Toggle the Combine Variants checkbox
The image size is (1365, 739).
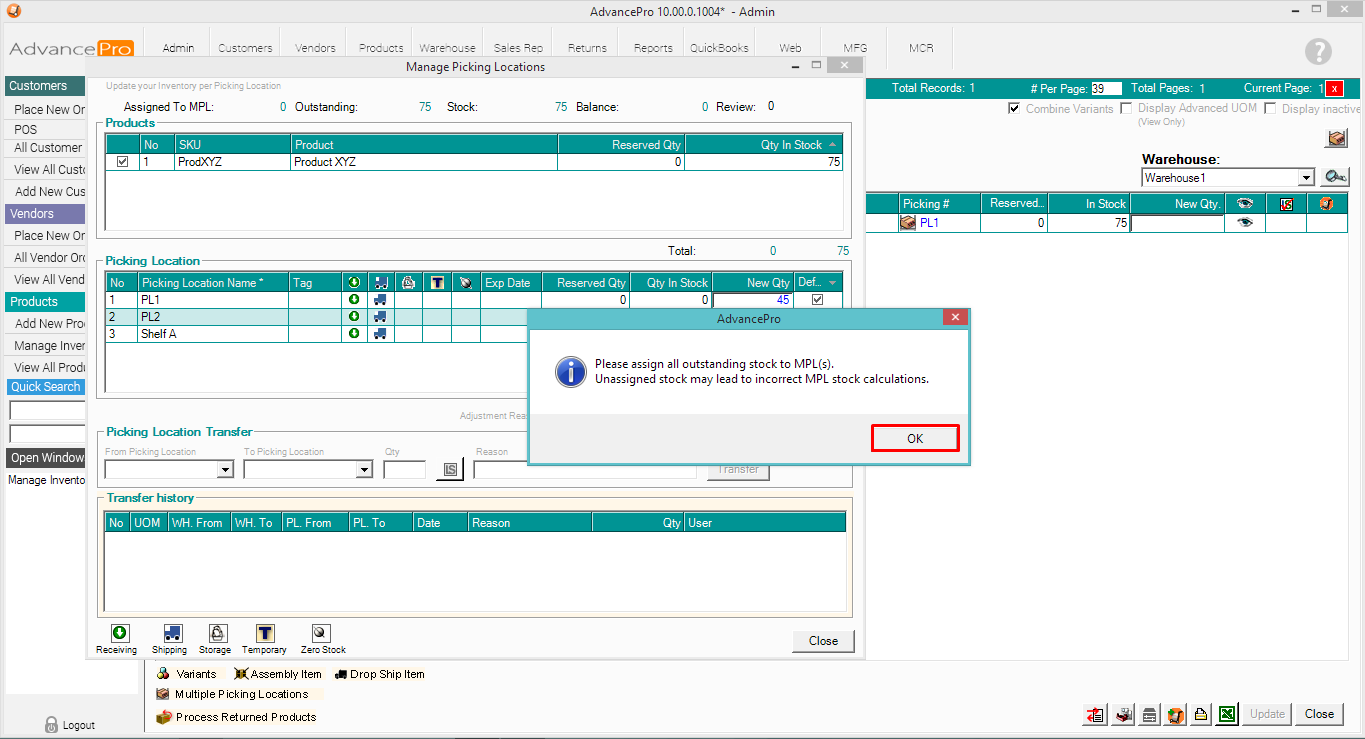[x=1014, y=108]
